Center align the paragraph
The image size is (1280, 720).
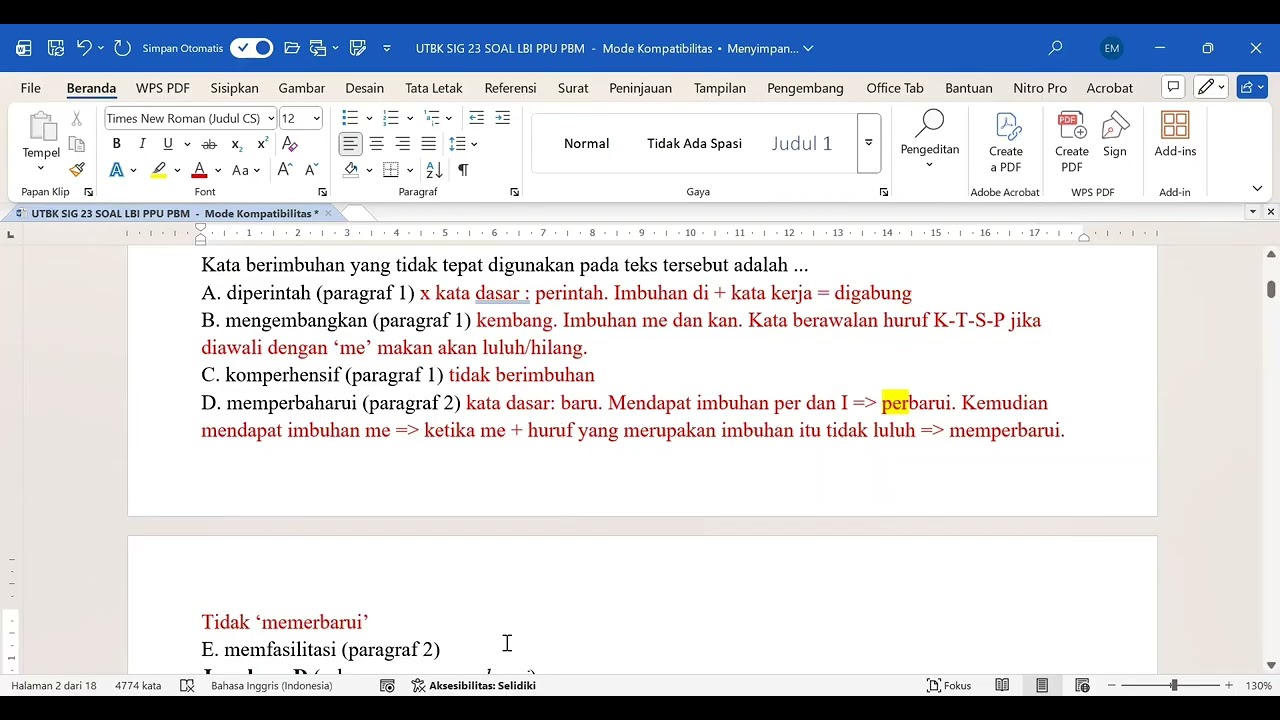(376, 144)
